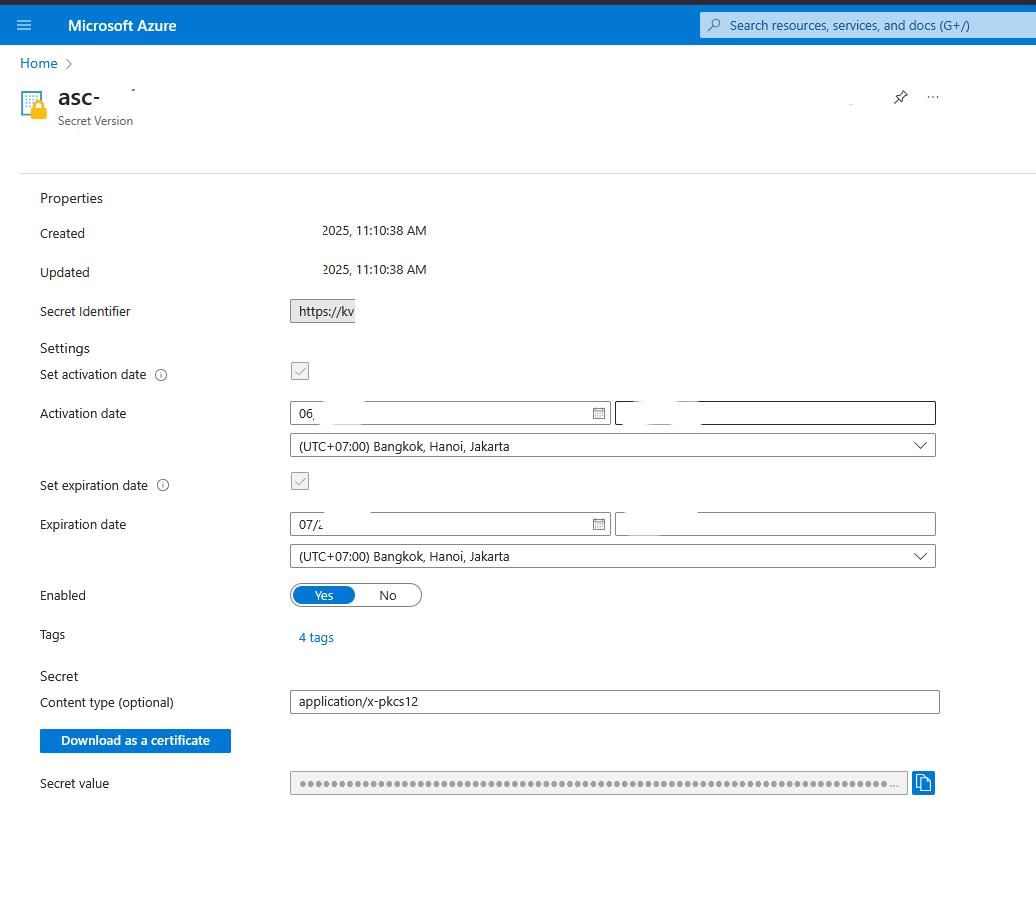The width and height of the screenshot is (1036, 901).
Task: Click the breadcrumb chevron after Home
Action: click(69, 64)
